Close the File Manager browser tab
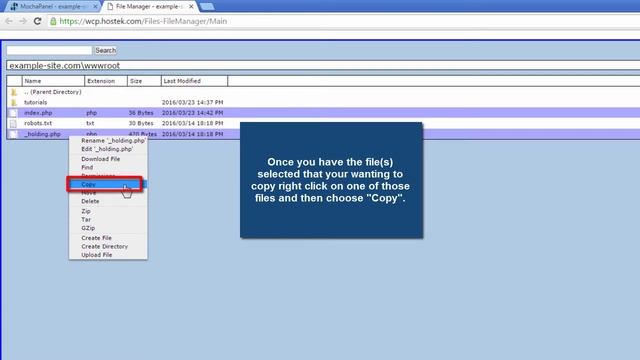Image resolution: width=640 pixels, height=360 pixels. pyautogui.click(x=191, y=7)
